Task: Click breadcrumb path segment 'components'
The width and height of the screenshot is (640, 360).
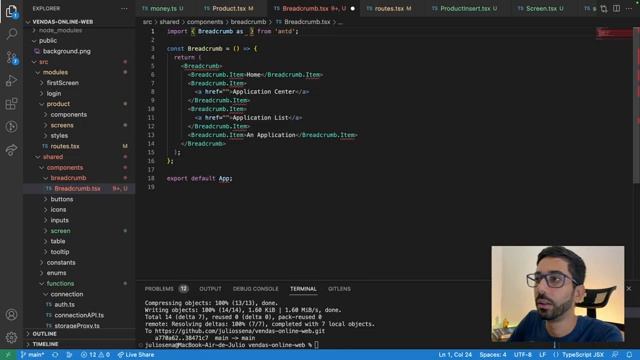Action: [x=205, y=22]
